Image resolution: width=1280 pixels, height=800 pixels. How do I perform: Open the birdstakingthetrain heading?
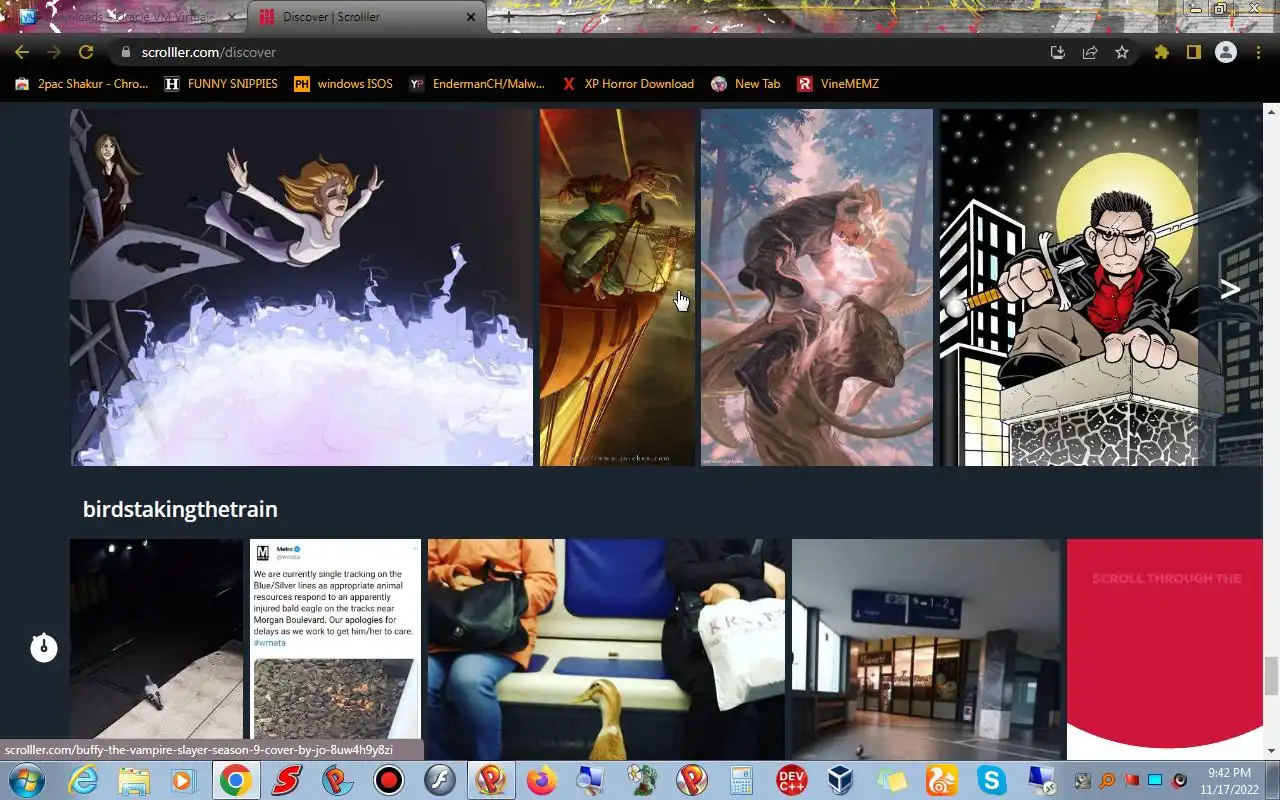[180, 509]
